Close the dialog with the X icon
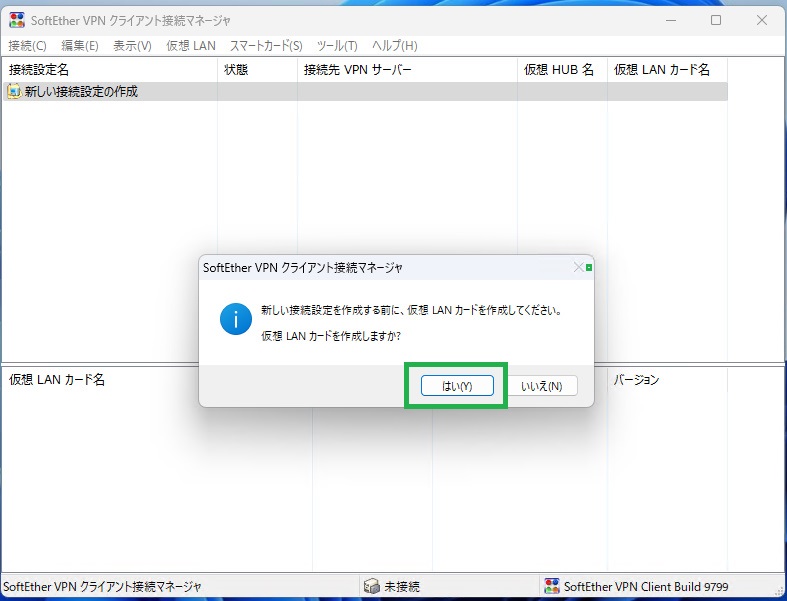 [x=578, y=268]
